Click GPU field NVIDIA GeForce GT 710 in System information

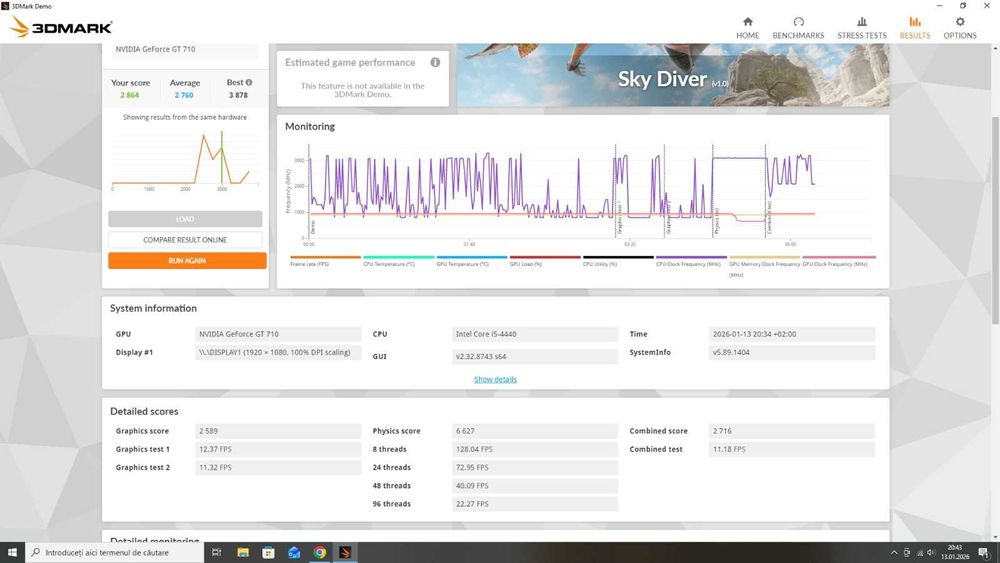click(x=278, y=334)
